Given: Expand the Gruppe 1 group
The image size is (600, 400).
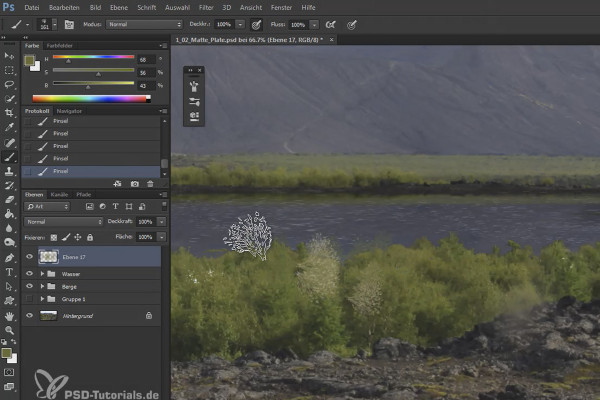Looking at the screenshot, I should pos(42,299).
